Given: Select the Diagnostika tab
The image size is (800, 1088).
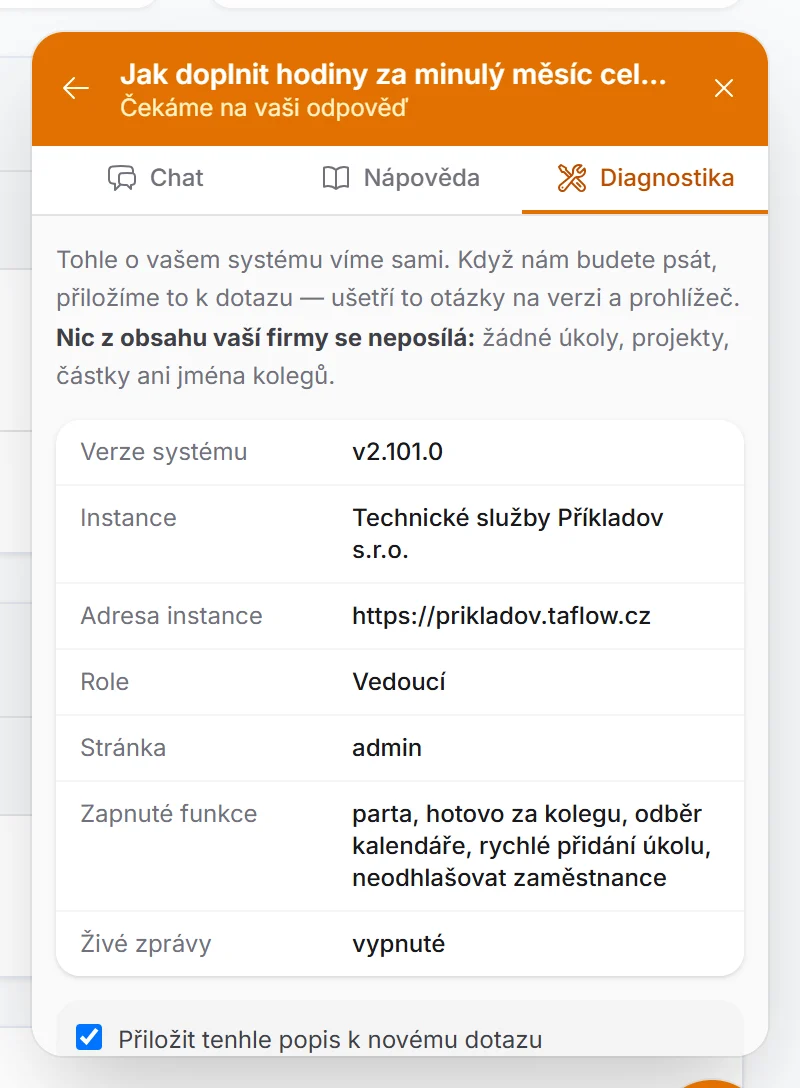Looking at the screenshot, I should coord(645,178).
